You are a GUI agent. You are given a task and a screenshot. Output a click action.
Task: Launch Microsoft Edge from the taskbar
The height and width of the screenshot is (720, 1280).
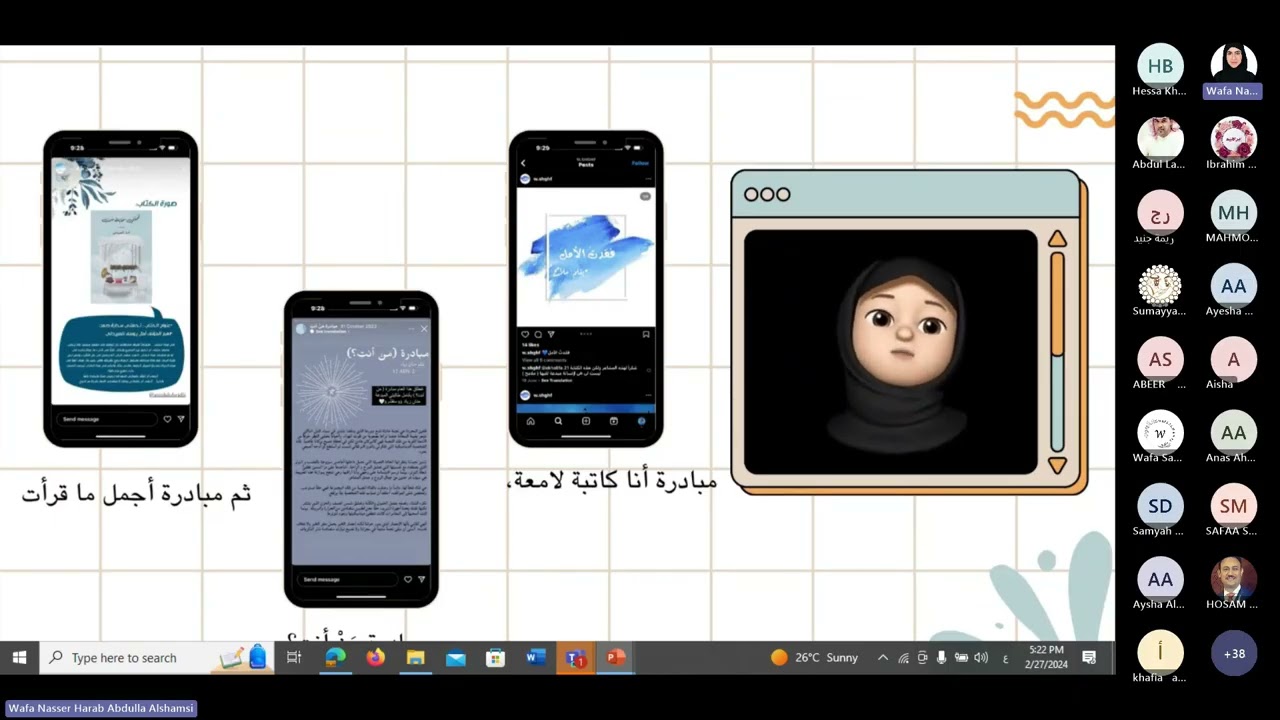[x=335, y=657]
